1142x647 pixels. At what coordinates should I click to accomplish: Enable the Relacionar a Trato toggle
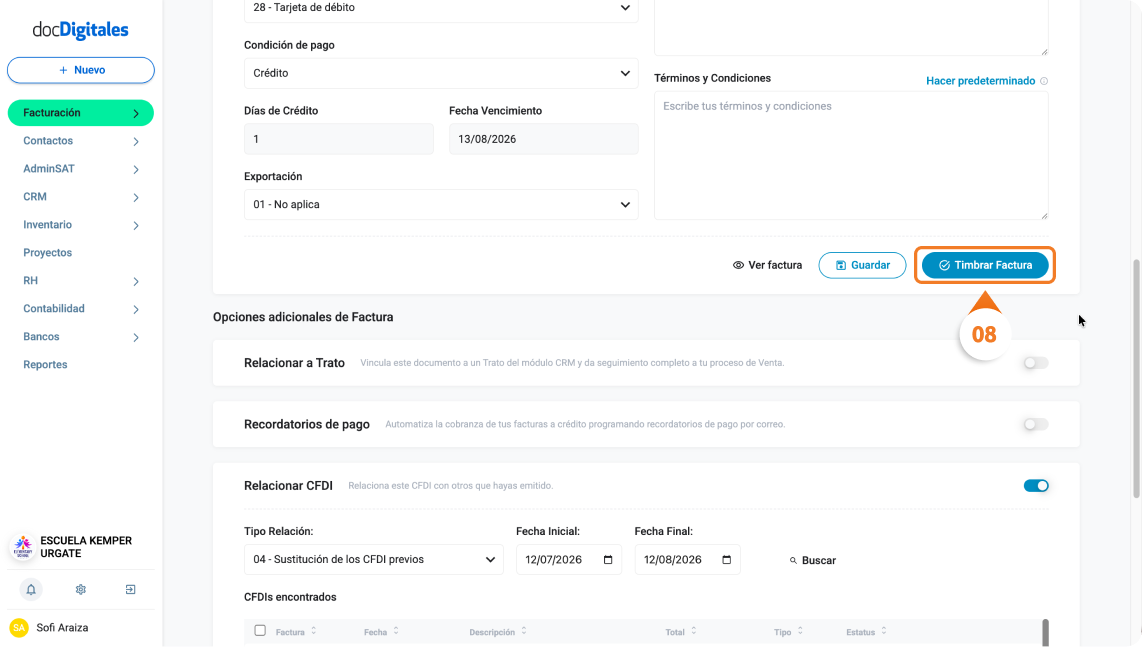pos(1036,363)
